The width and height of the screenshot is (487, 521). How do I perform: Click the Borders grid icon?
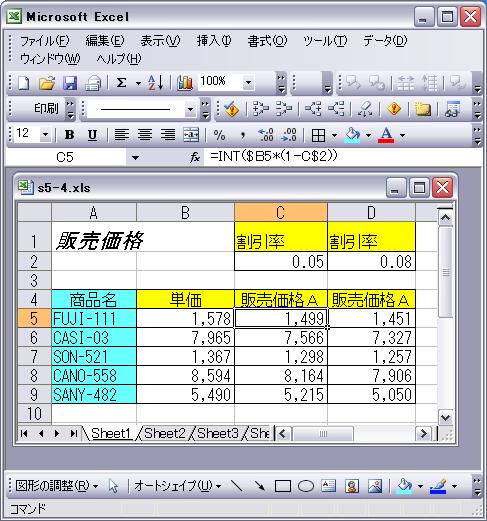coord(318,135)
